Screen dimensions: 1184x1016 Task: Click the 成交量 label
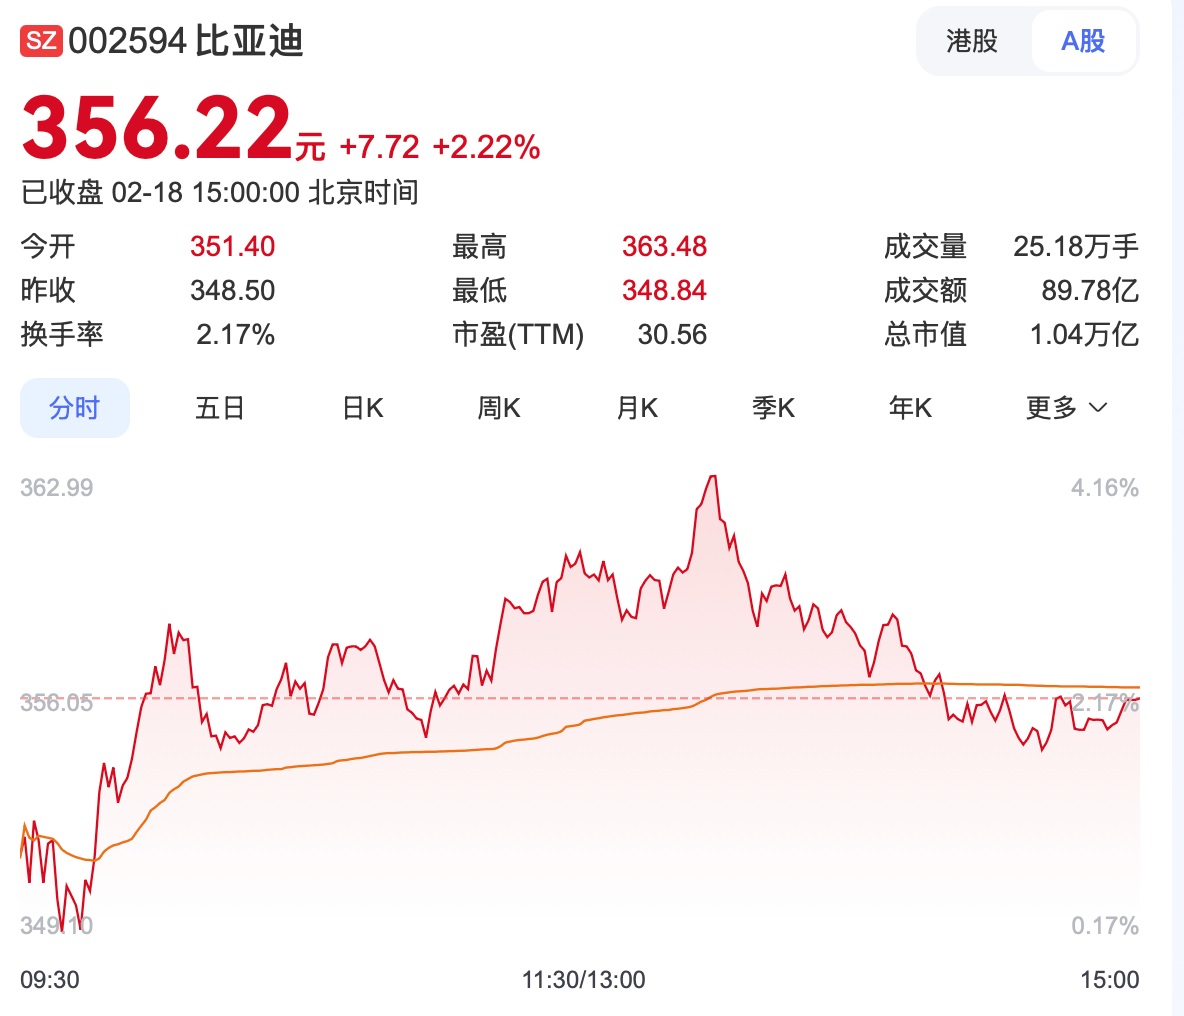coord(926,247)
